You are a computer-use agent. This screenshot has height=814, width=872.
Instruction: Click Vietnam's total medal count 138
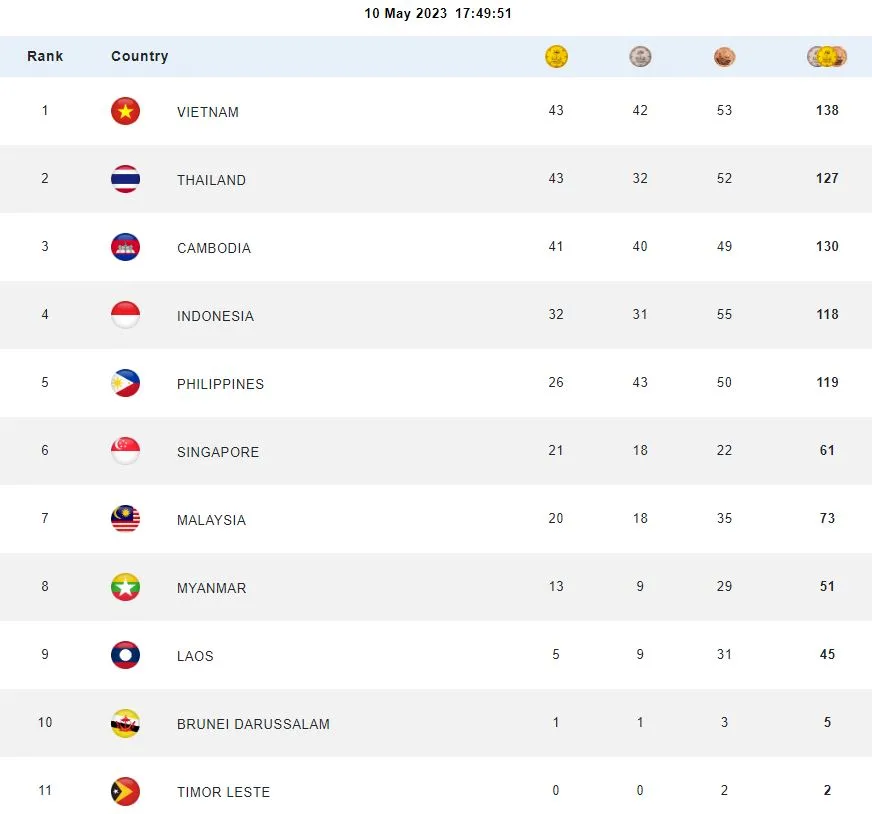tap(827, 111)
